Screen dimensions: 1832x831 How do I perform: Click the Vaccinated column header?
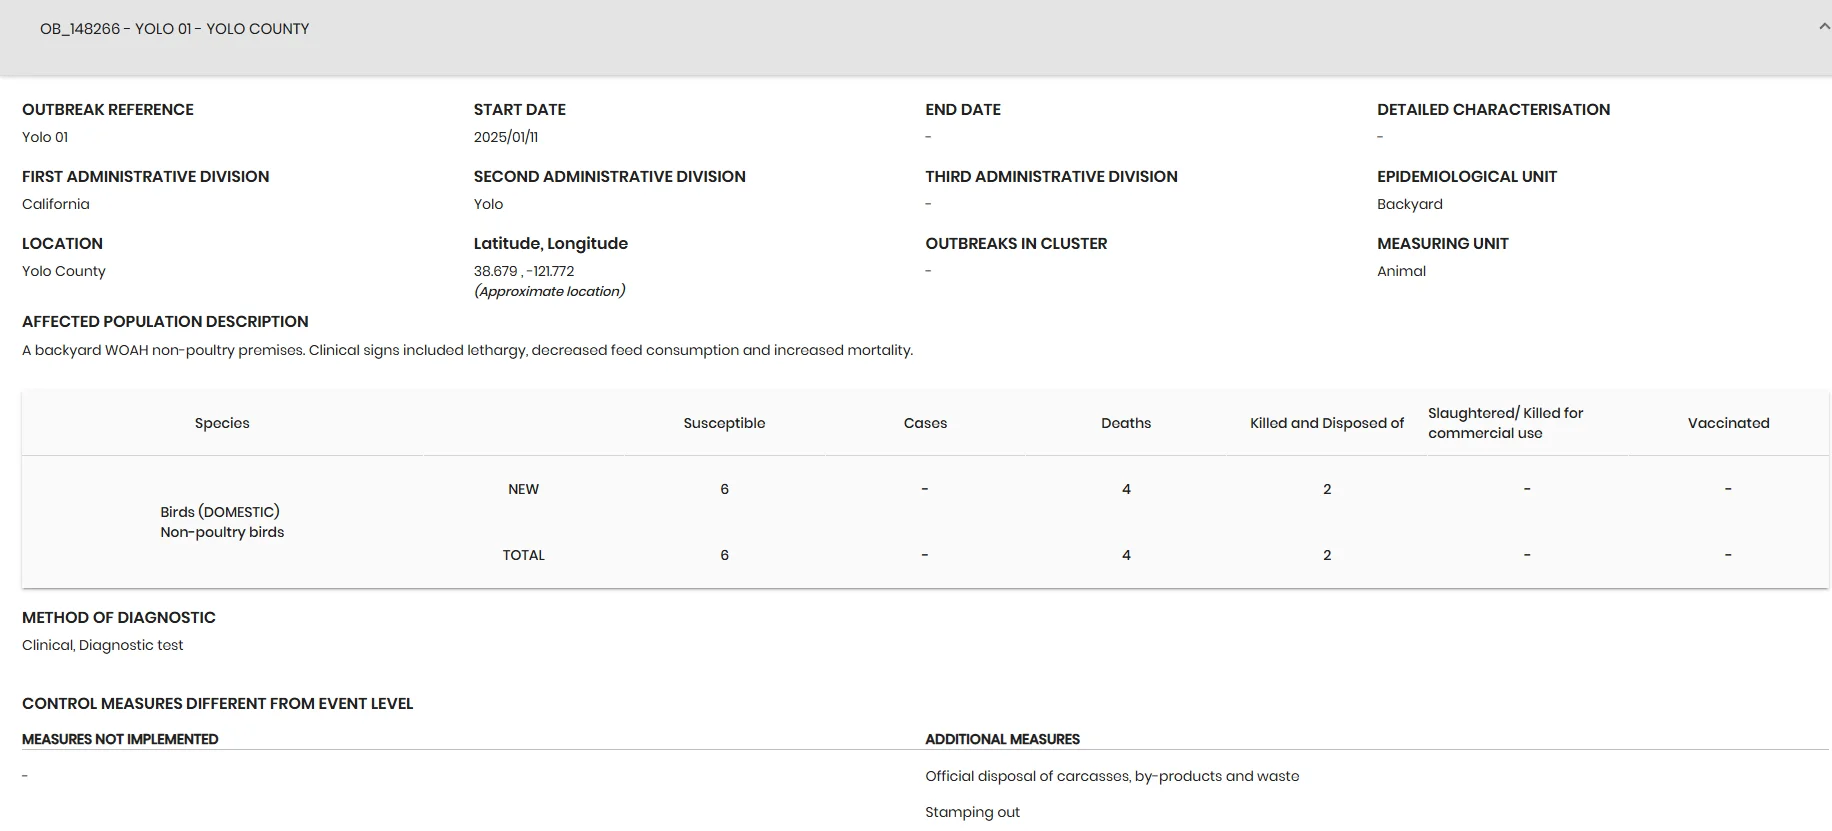(1729, 423)
